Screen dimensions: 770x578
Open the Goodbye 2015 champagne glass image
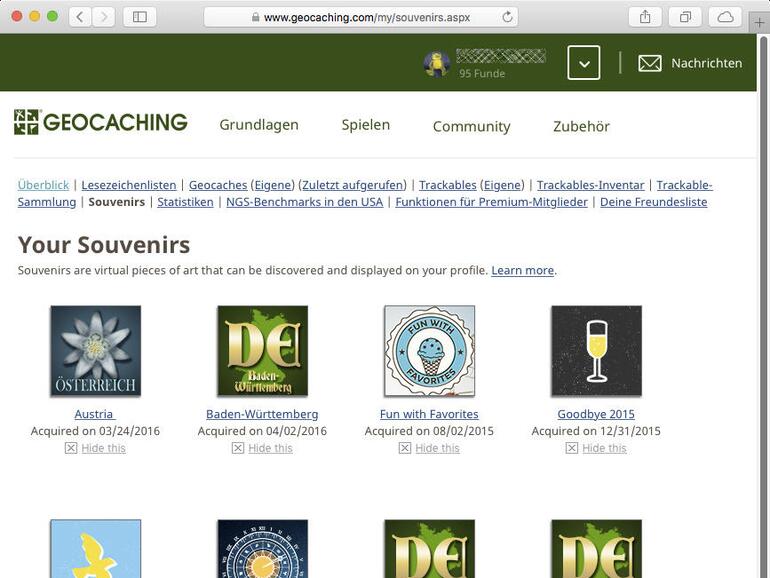597,351
